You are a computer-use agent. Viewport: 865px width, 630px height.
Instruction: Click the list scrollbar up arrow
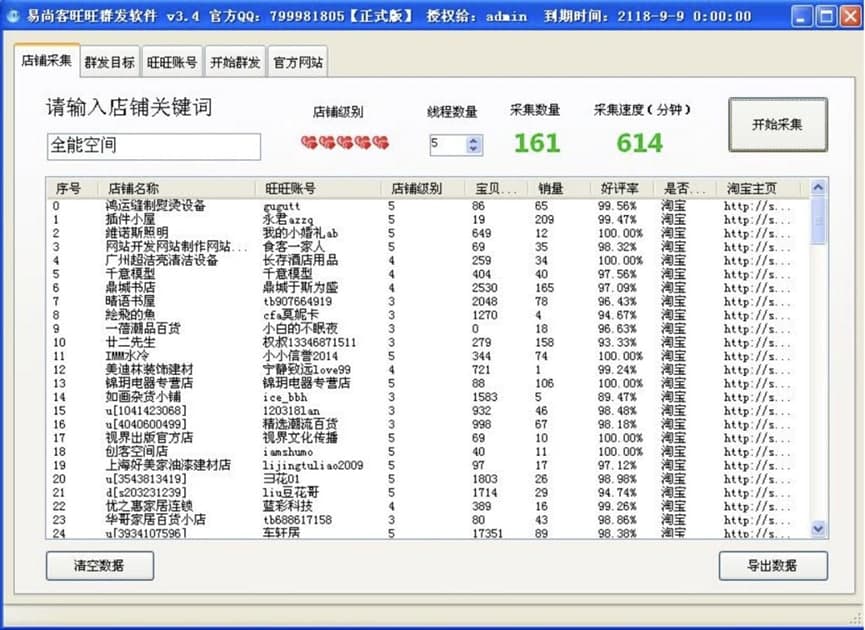tap(818, 188)
